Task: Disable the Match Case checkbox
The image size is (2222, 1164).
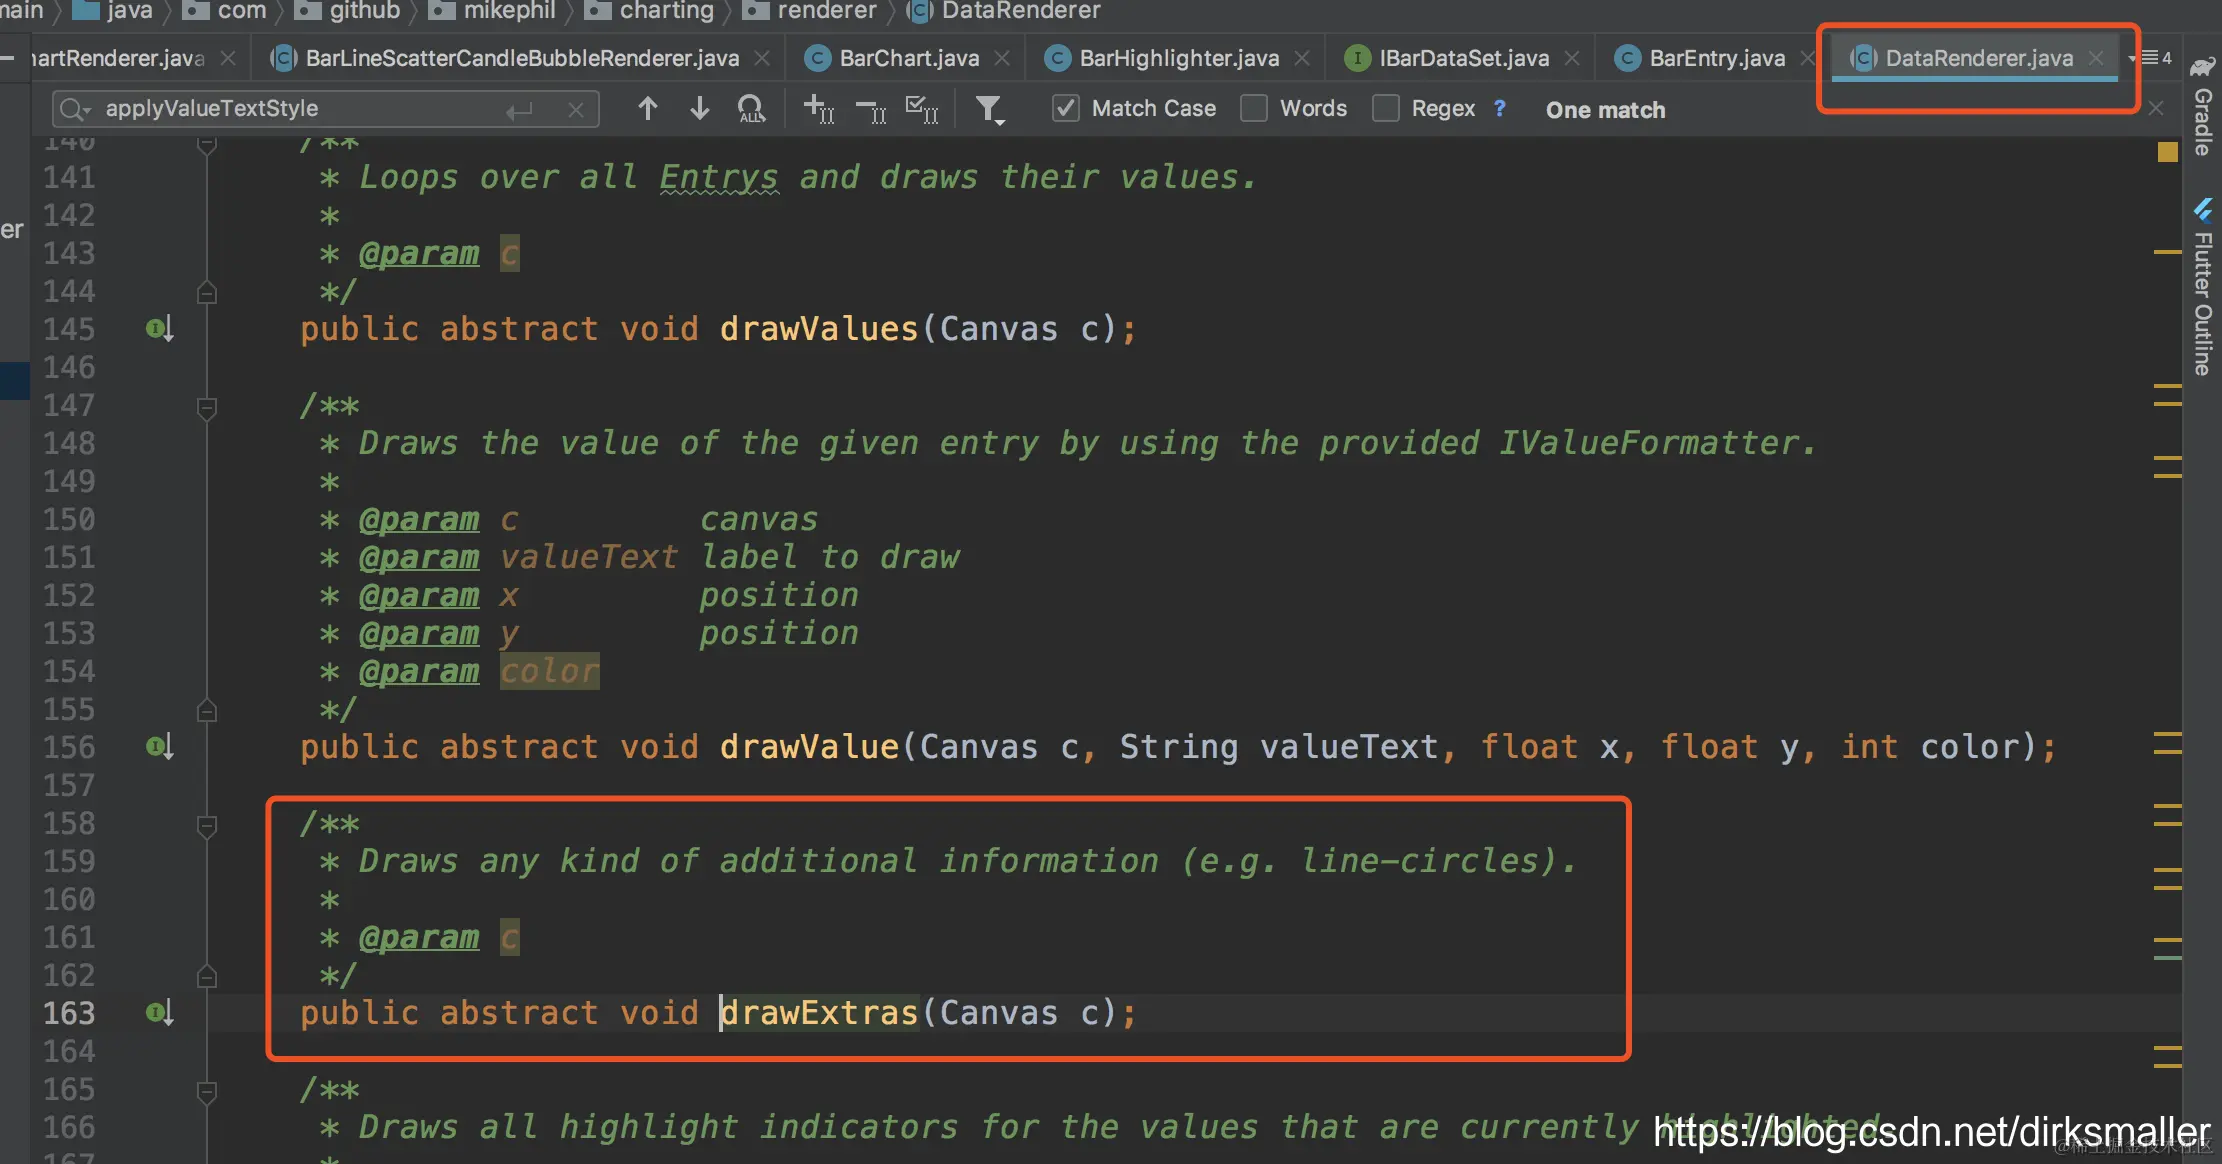Action: point(1066,108)
